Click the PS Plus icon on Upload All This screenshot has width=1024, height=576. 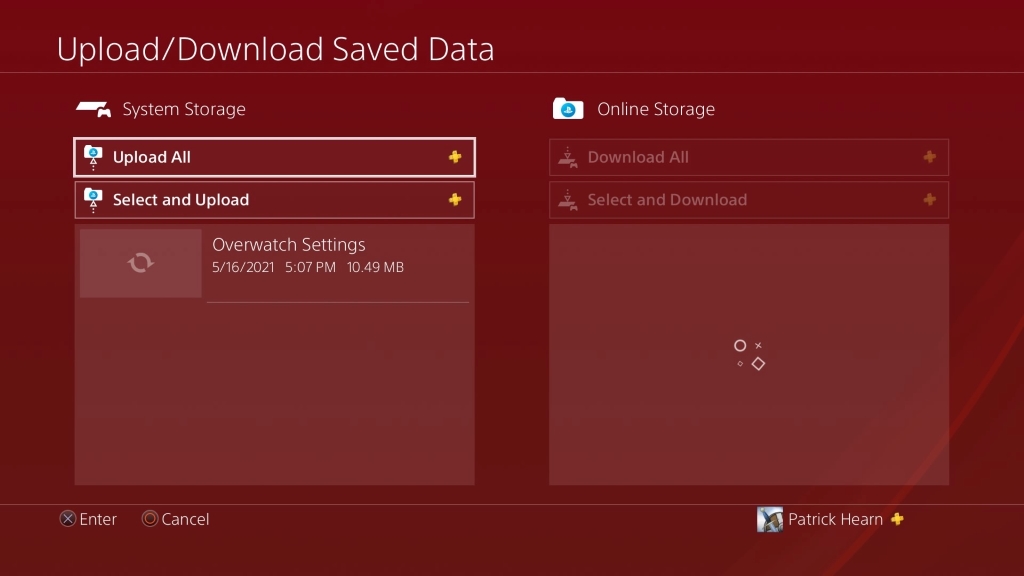click(455, 157)
